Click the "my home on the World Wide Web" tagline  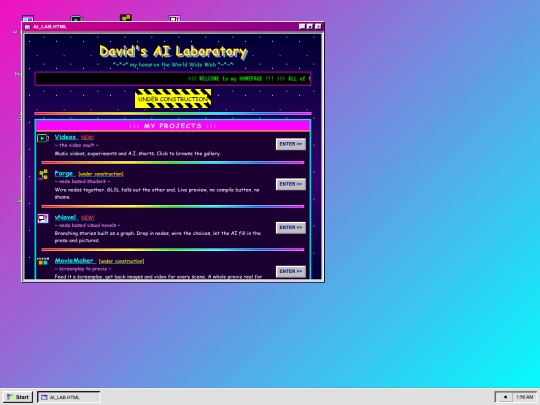click(173, 65)
